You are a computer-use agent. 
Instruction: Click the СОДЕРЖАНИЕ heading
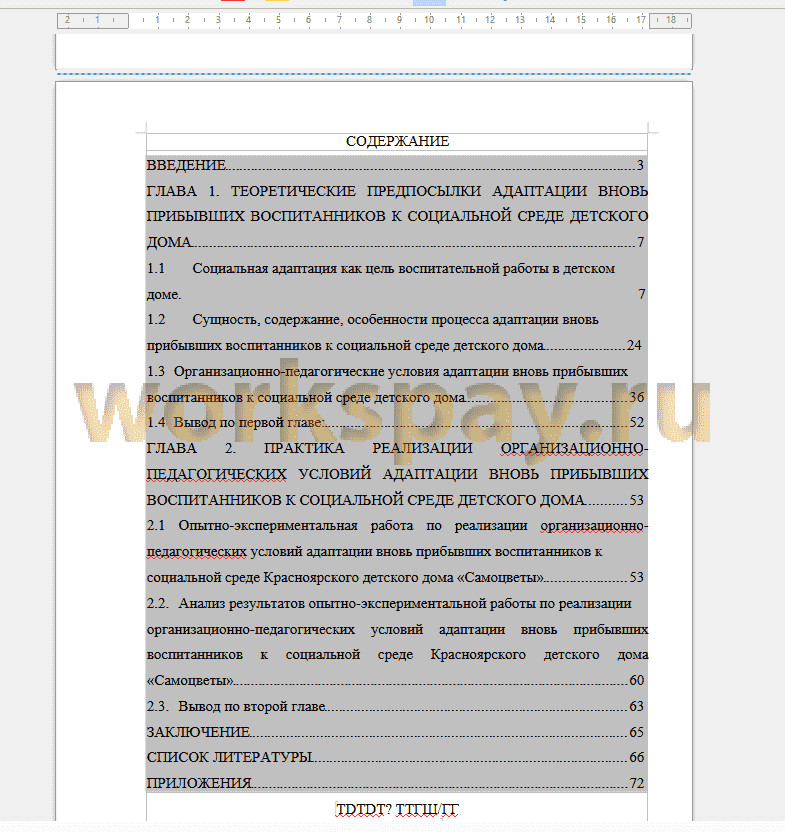(398, 141)
